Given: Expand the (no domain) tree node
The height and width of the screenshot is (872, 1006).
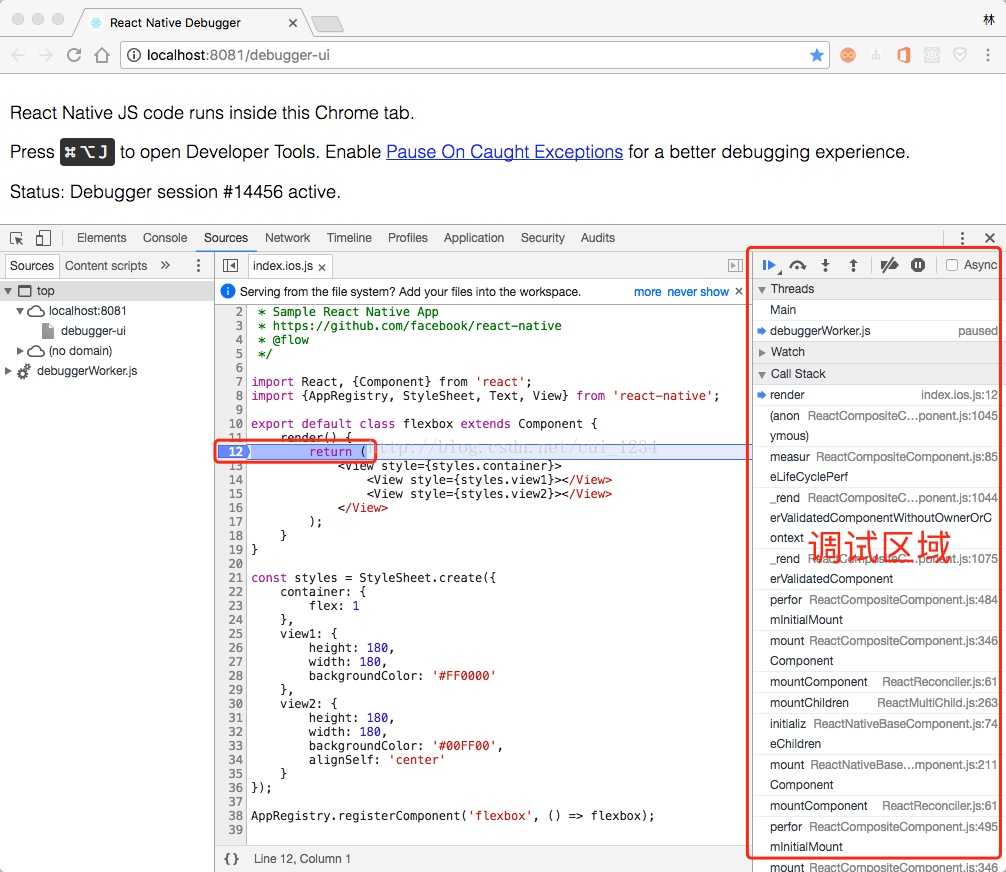Looking at the screenshot, I should click(20, 351).
